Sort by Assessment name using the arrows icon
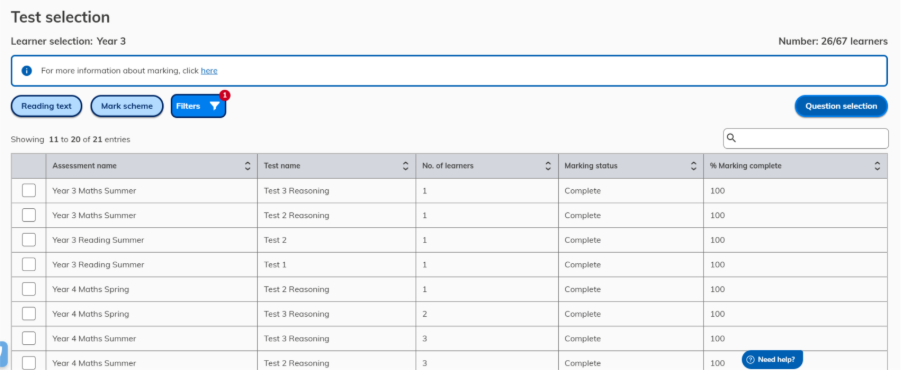The width and height of the screenshot is (901, 370). pos(248,166)
